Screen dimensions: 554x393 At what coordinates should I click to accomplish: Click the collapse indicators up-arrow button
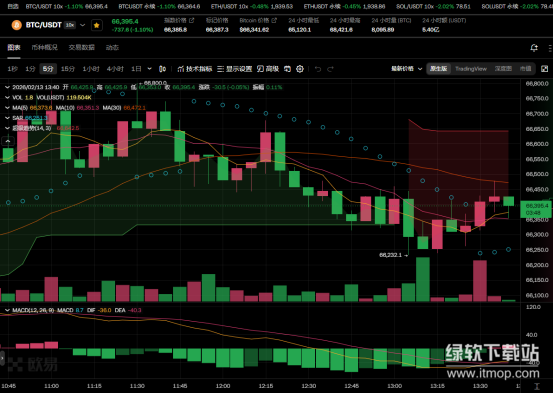point(8,141)
